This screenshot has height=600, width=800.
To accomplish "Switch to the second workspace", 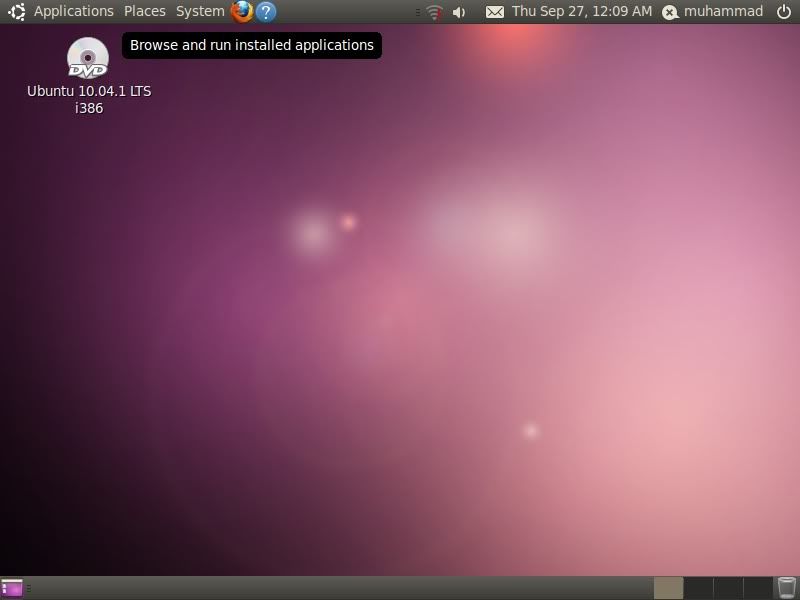I will pos(698,588).
